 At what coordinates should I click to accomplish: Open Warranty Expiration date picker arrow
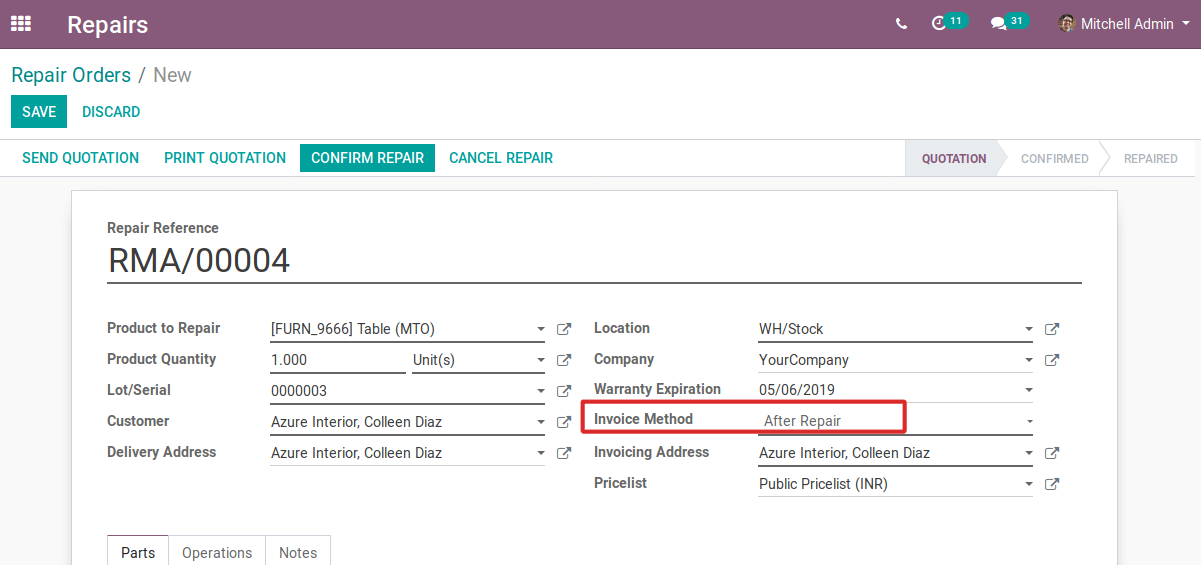coord(1029,390)
